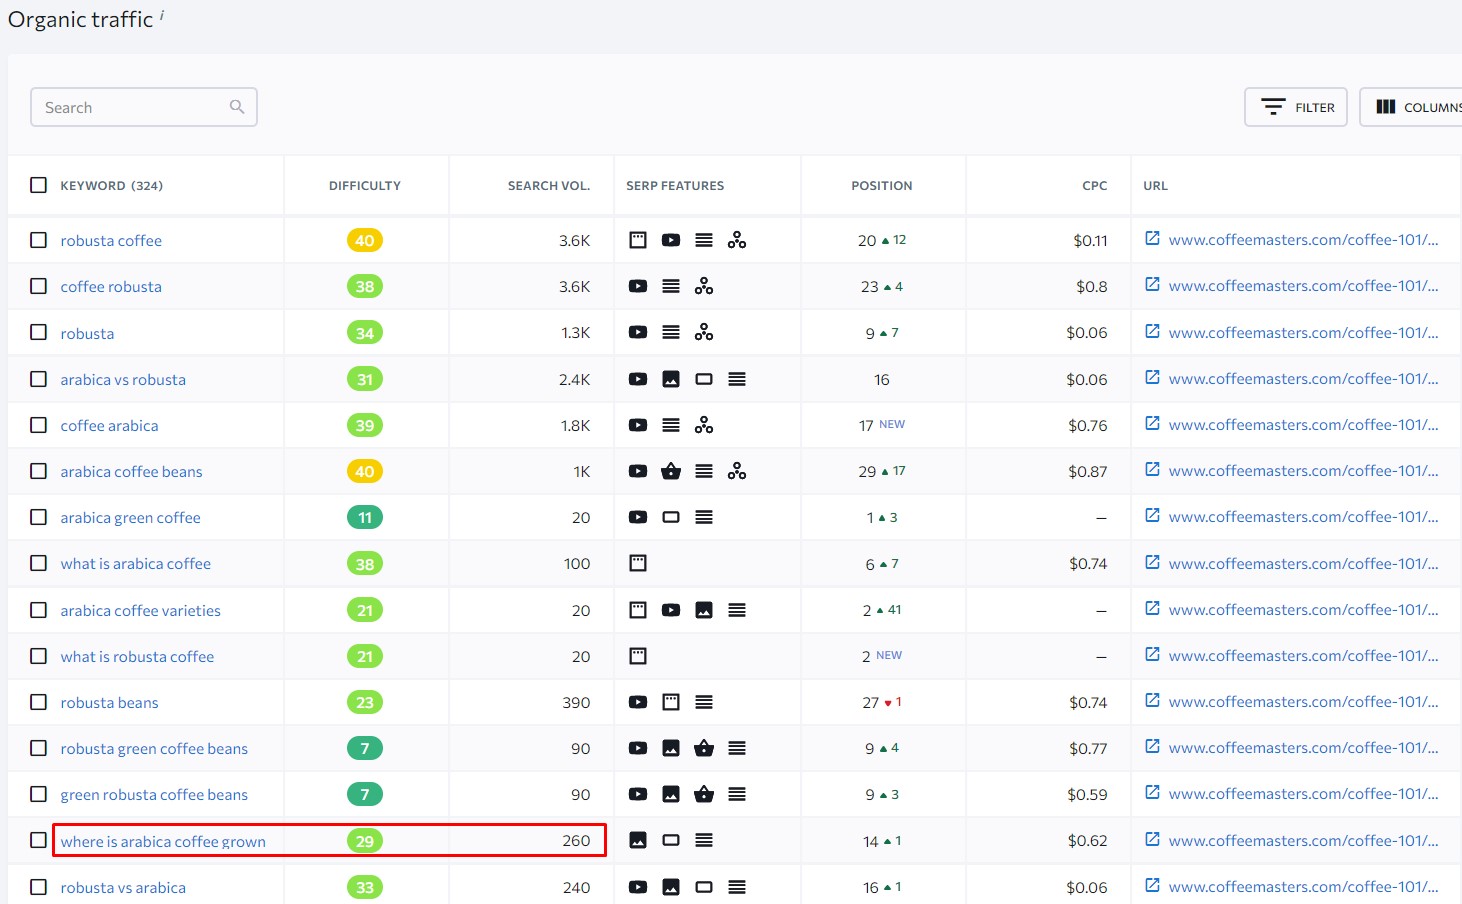Sort by SEARCH VOL. column header
Screen dimensions: 1462x904
coord(548,186)
